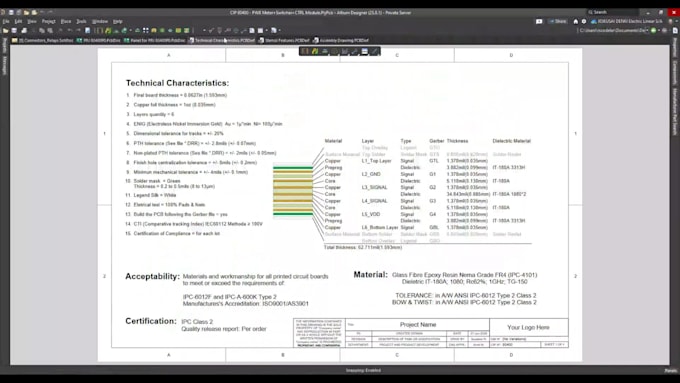Image resolution: width=680 pixels, height=383 pixels.
Task: Switch to Connectors_Relays Switches document tab
Action: [x=42, y=40]
